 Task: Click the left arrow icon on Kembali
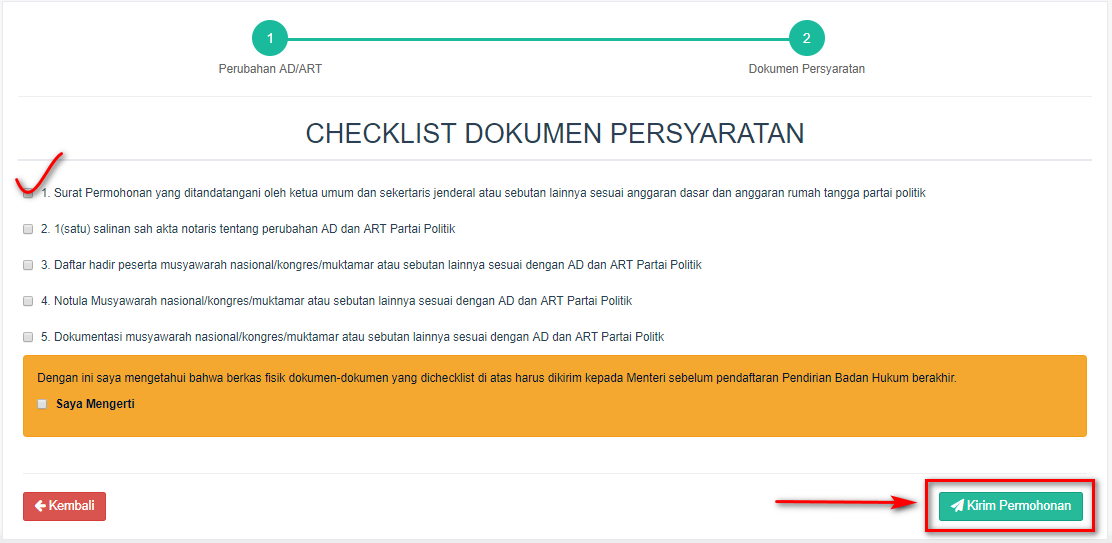[40, 506]
